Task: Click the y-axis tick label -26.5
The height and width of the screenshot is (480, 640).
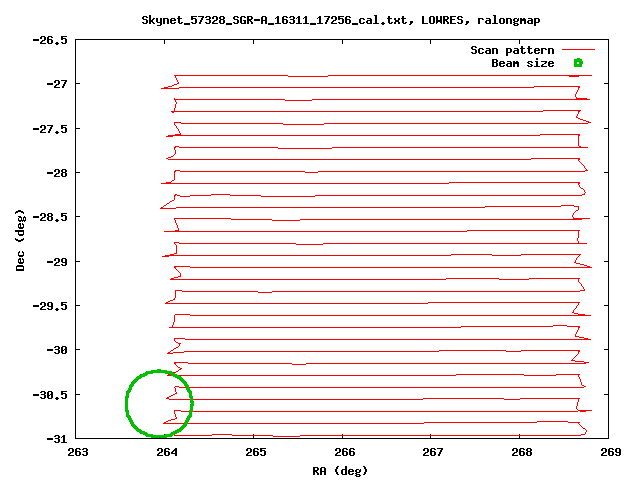Action: click(48, 40)
